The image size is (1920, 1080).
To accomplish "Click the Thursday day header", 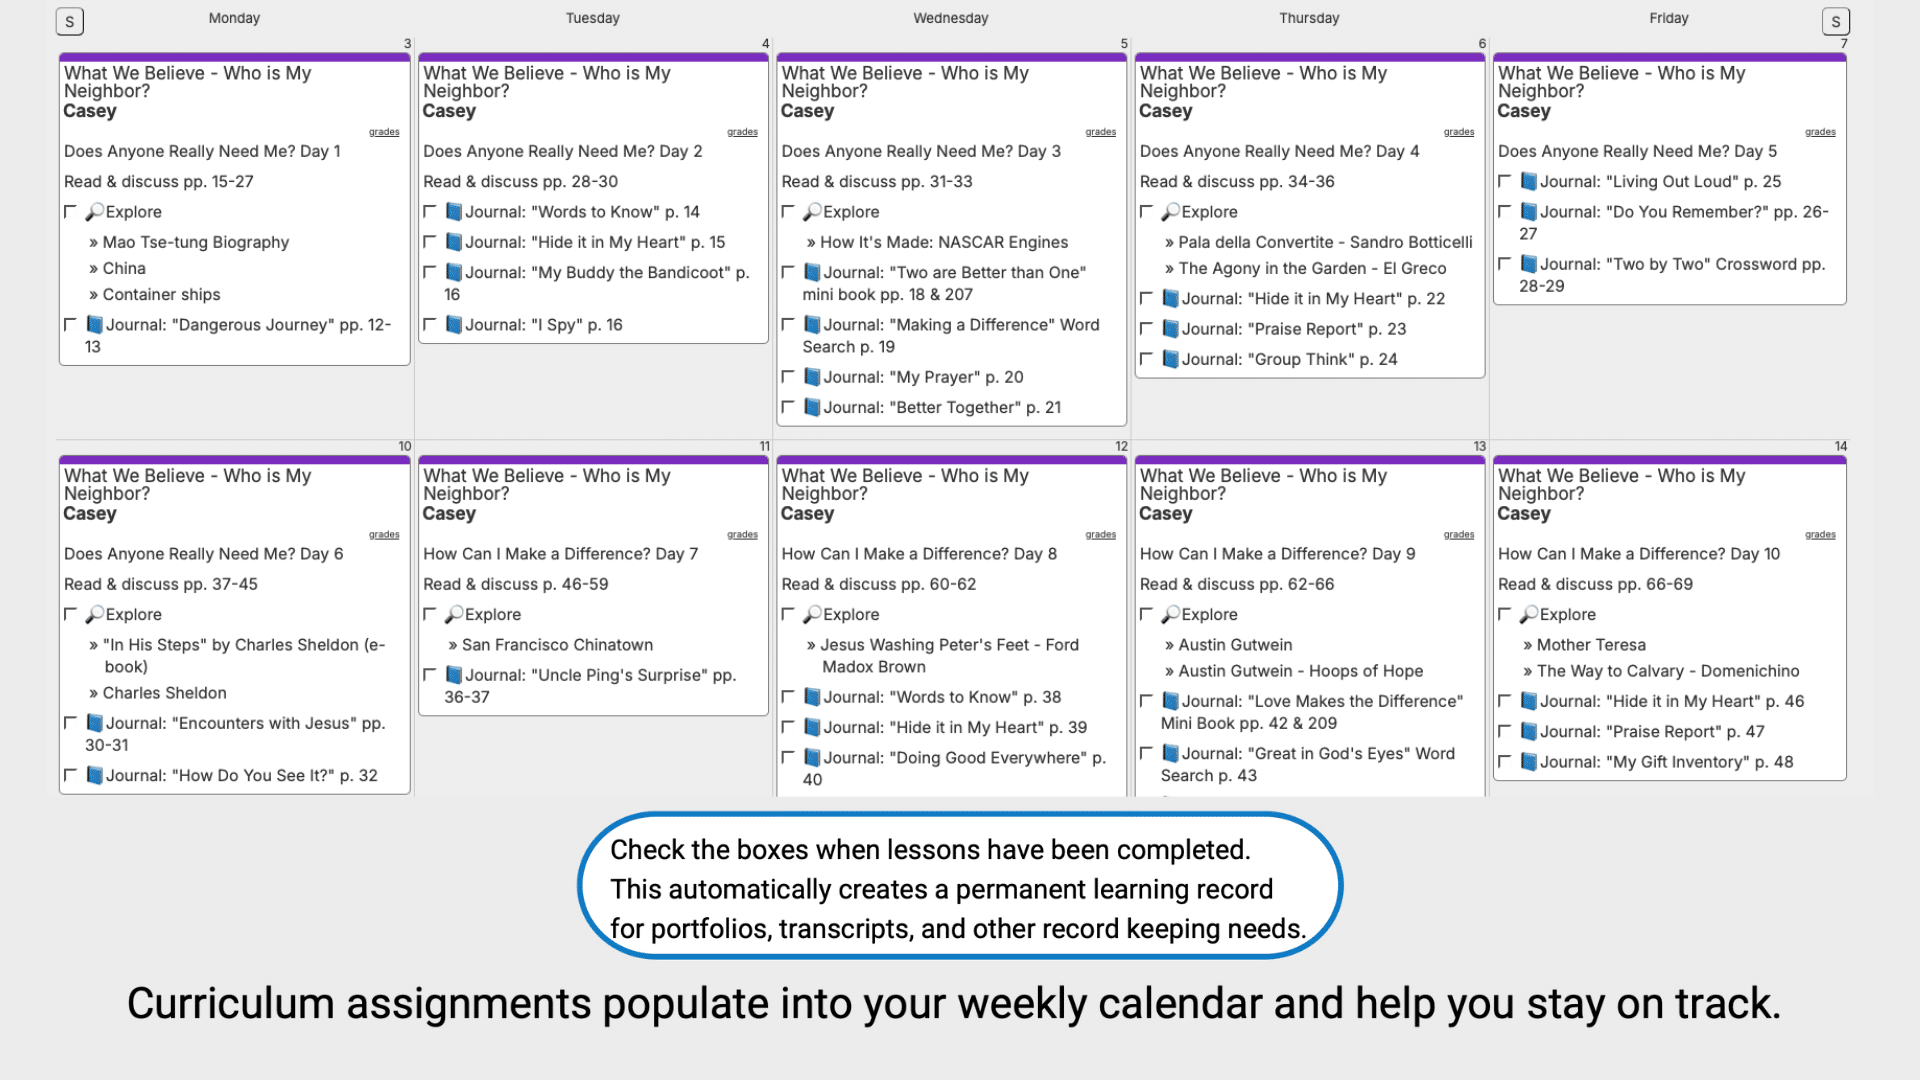I will point(1308,17).
